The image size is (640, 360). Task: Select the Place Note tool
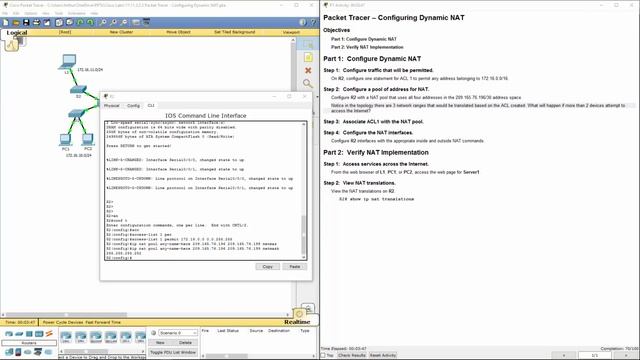pyautogui.click(x=308, y=58)
